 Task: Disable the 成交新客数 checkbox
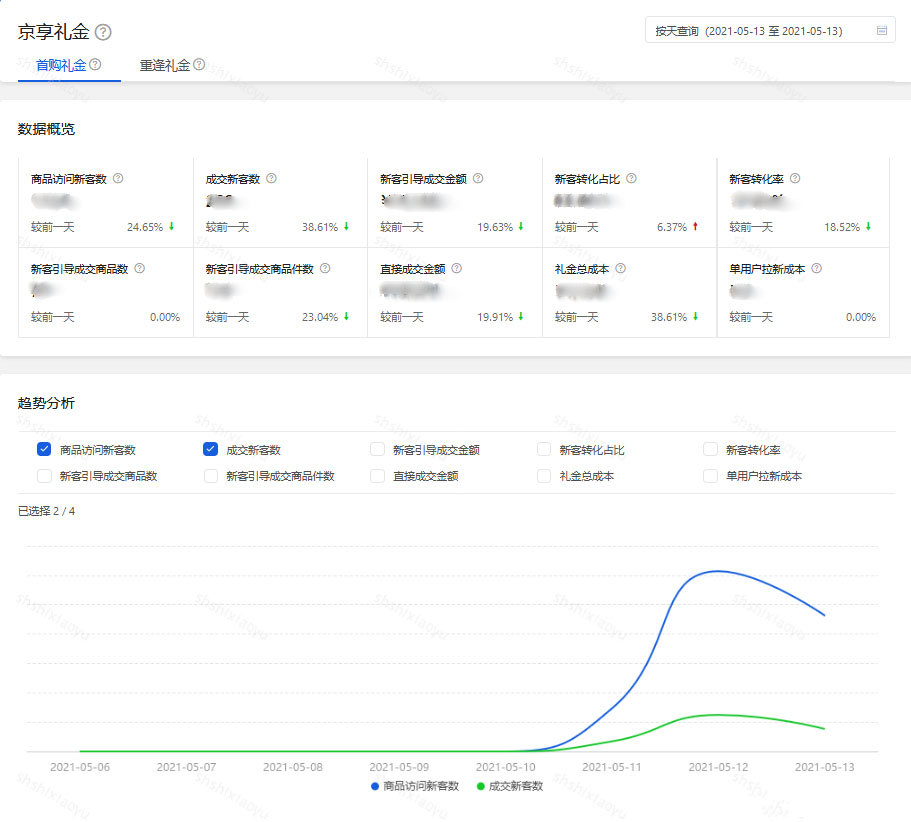click(x=210, y=449)
